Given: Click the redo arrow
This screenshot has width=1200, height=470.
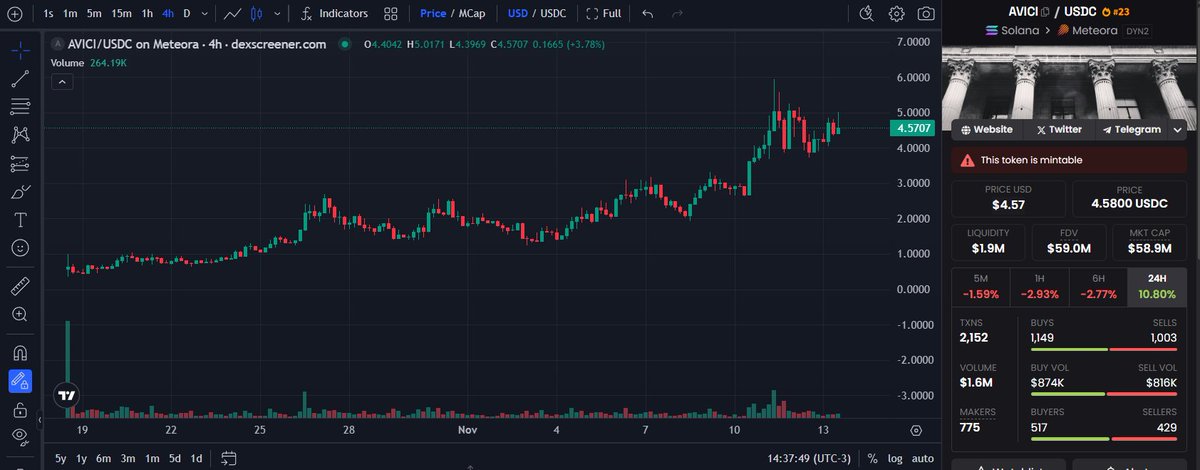Looking at the screenshot, I should [x=678, y=14].
